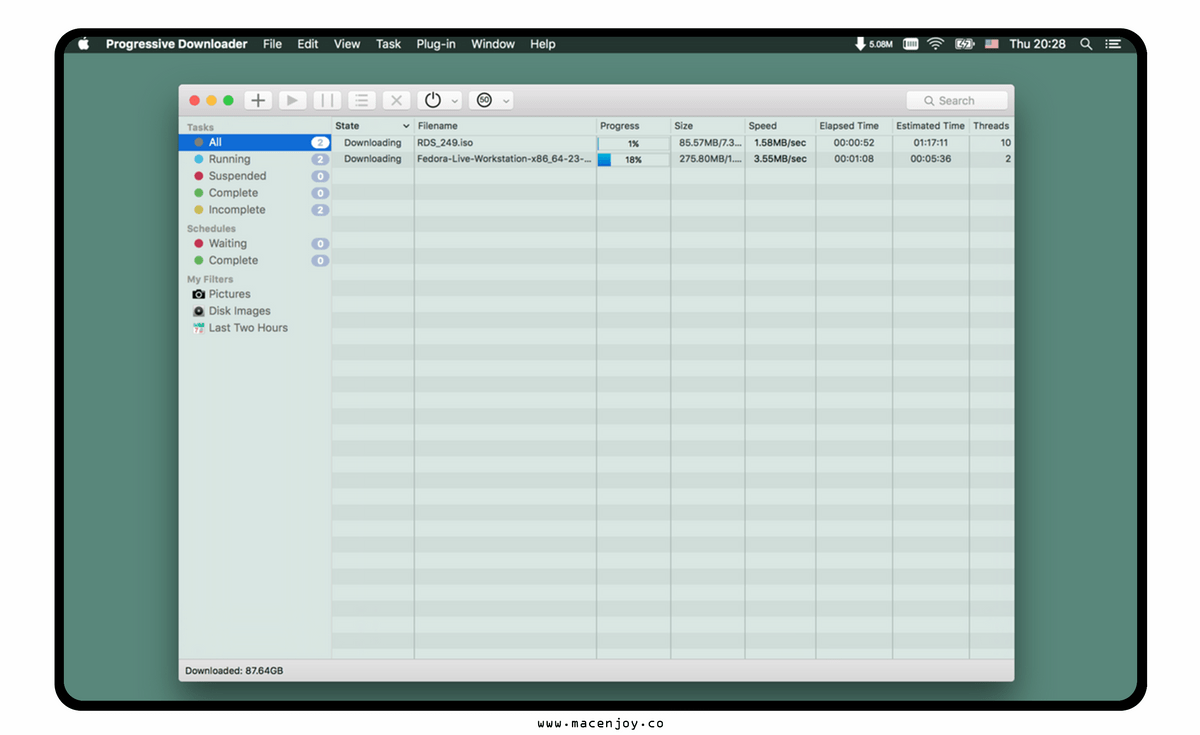The width and height of the screenshot is (1200, 735).
Task: Open the battery status menu
Action: [x=964, y=44]
